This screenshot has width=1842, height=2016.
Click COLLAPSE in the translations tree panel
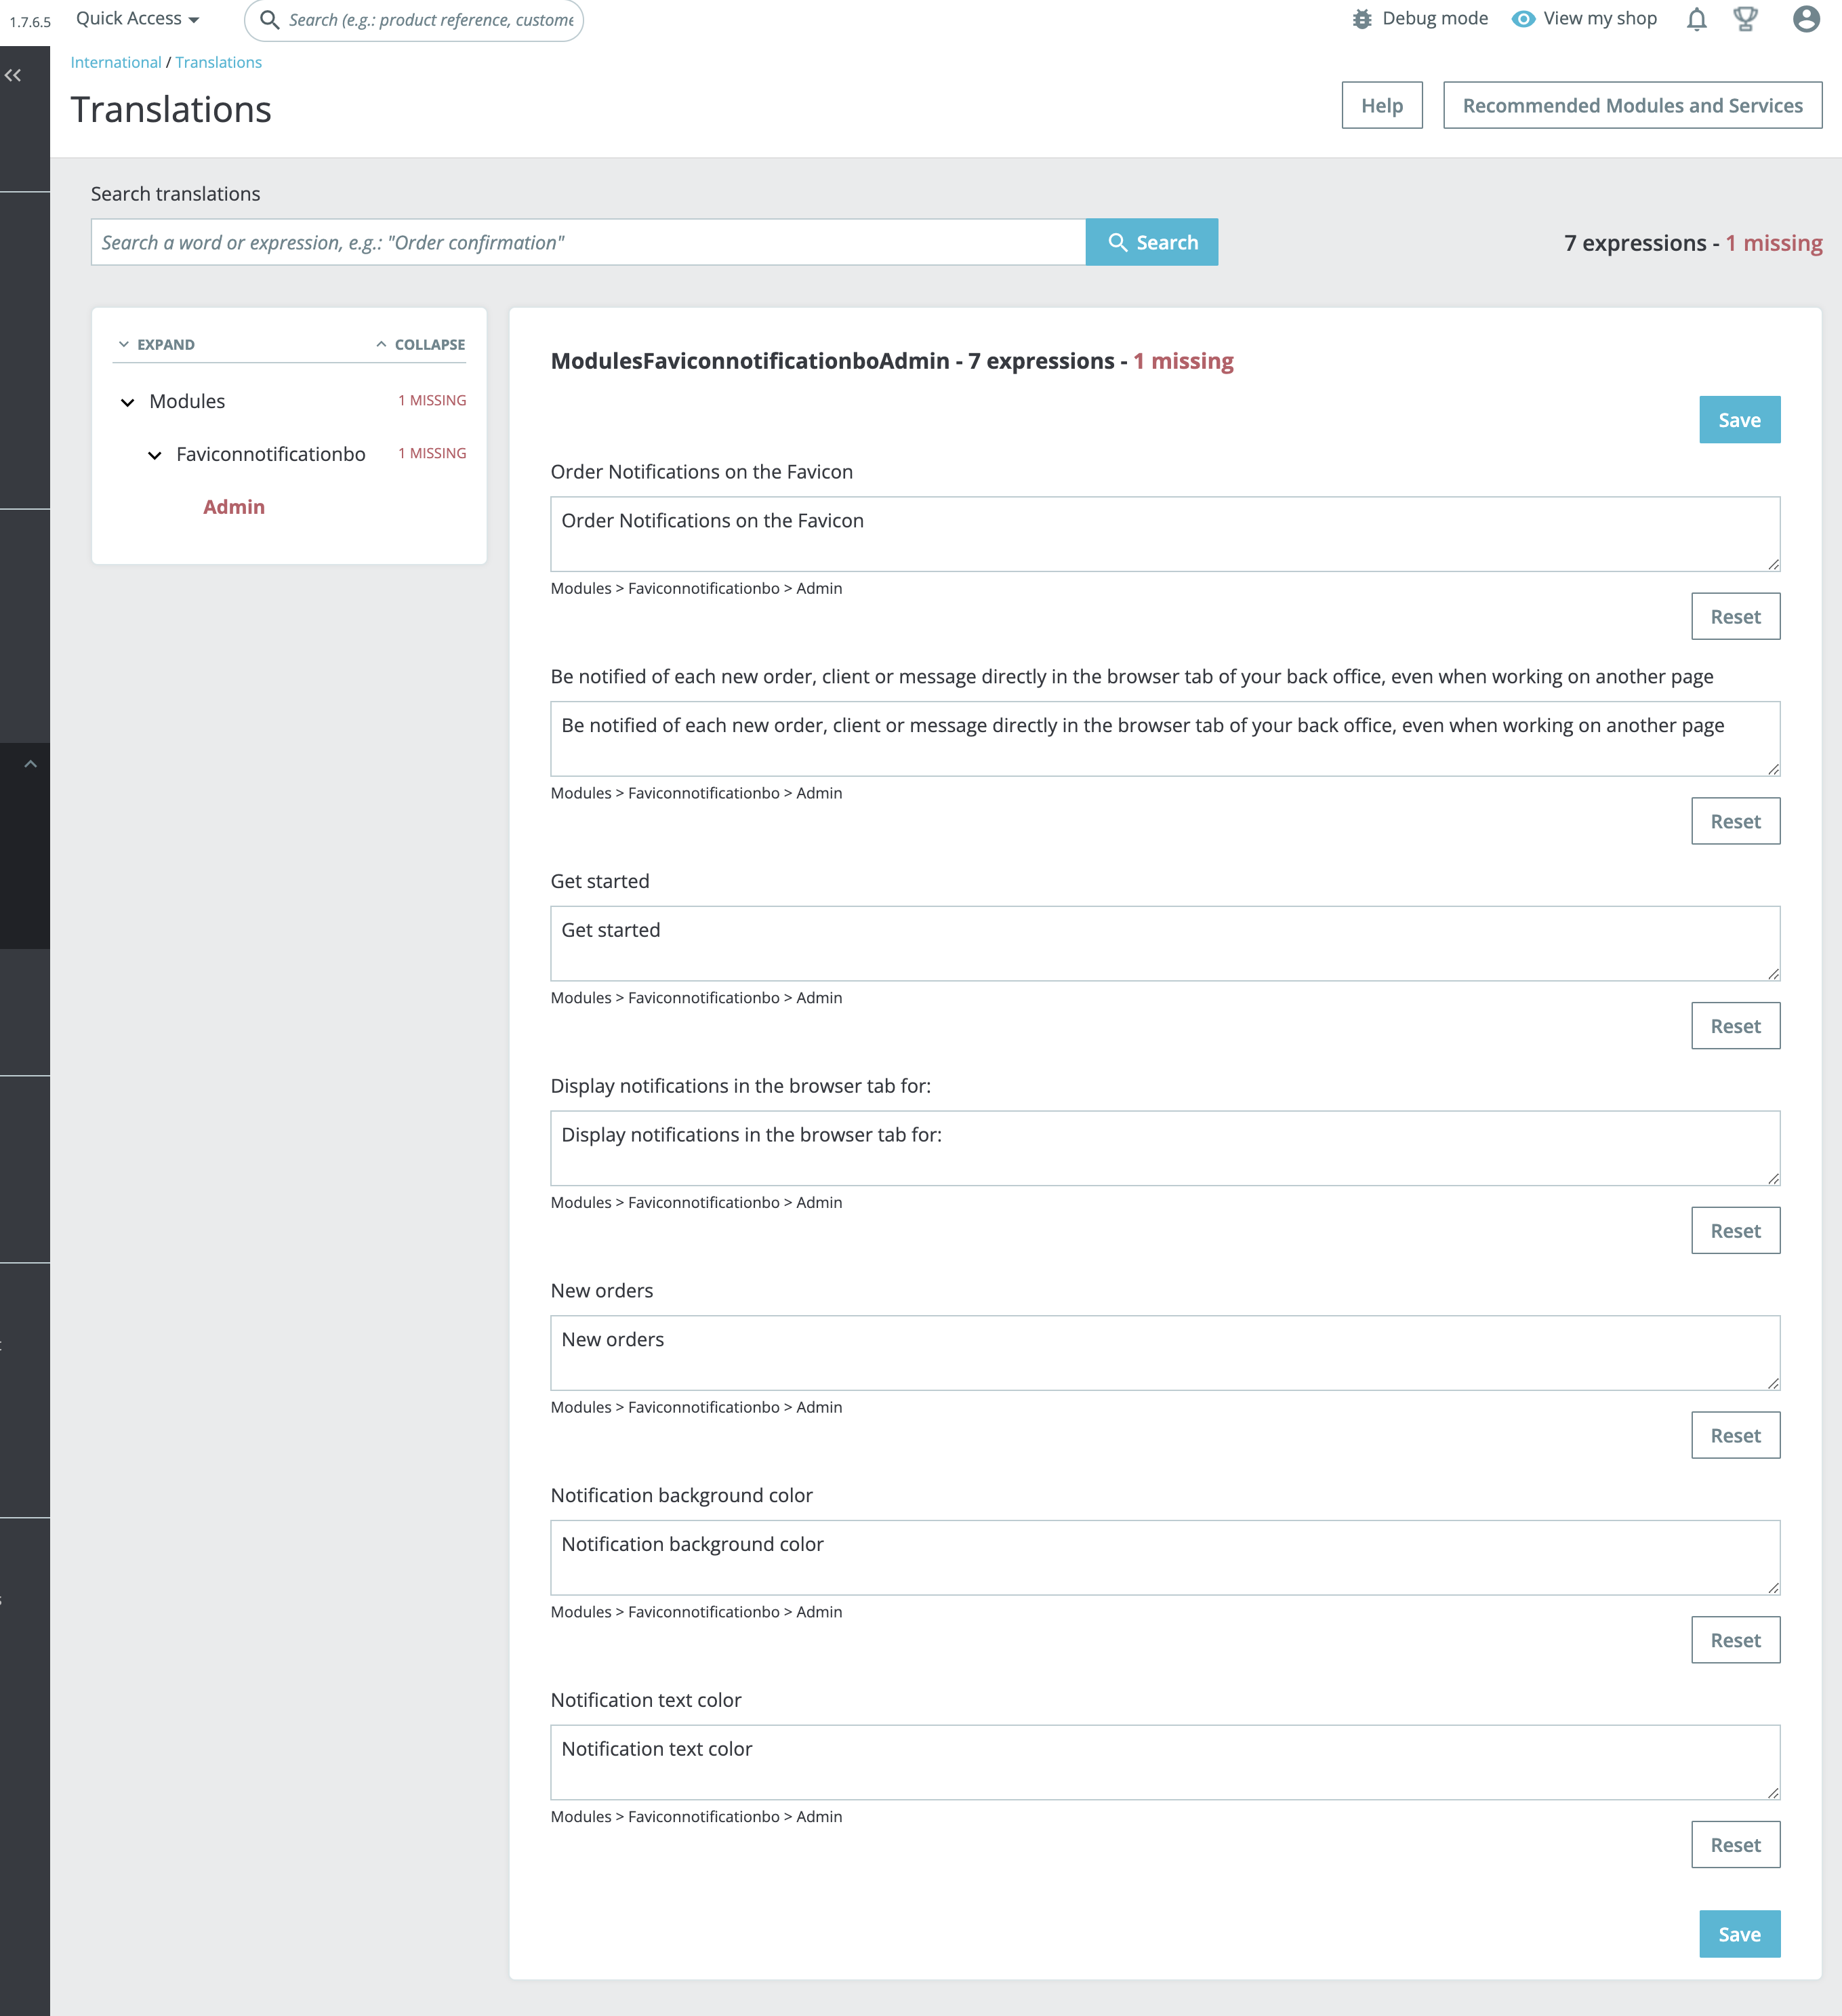pos(422,344)
